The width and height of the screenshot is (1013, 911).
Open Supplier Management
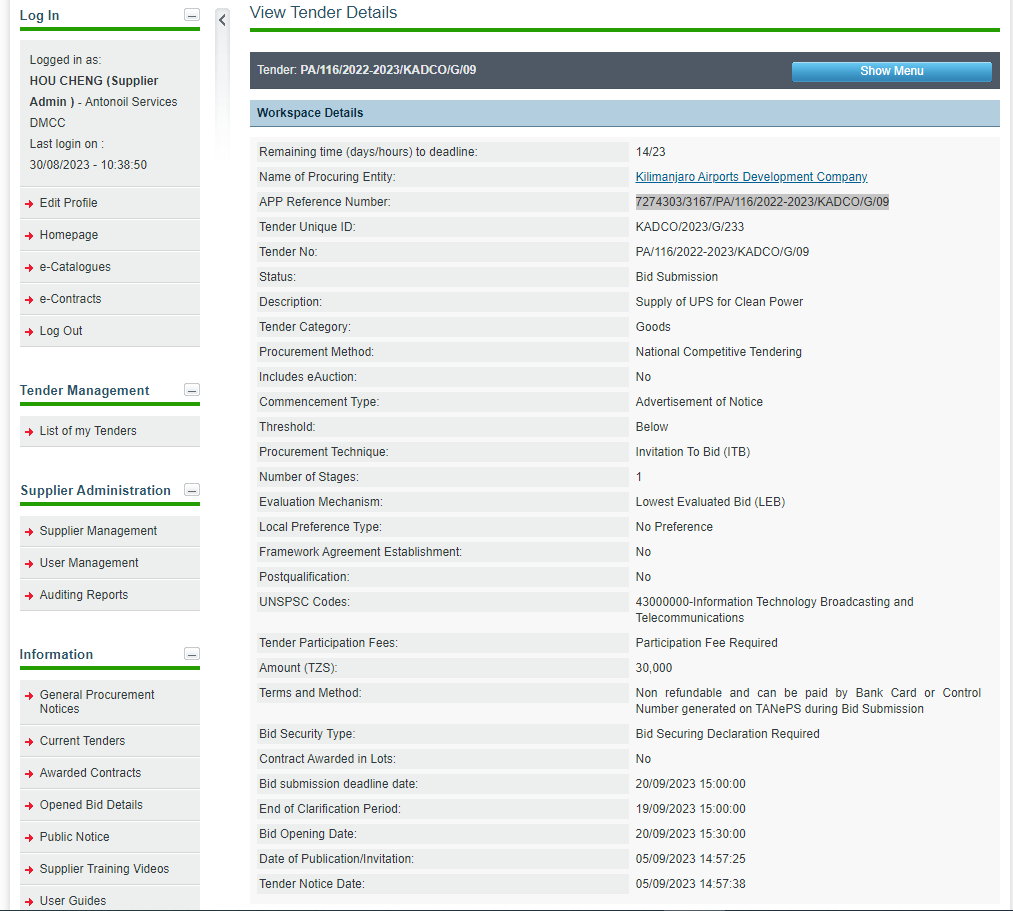(98, 531)
